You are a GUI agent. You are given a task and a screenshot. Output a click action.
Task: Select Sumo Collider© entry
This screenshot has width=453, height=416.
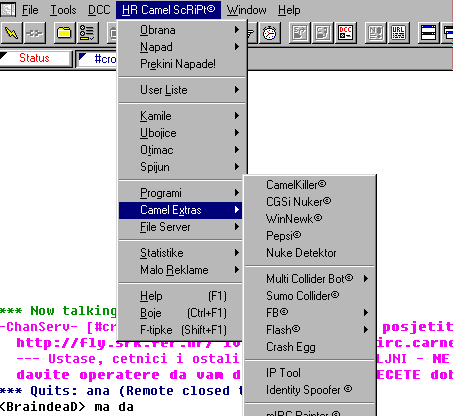pos(309,295)
